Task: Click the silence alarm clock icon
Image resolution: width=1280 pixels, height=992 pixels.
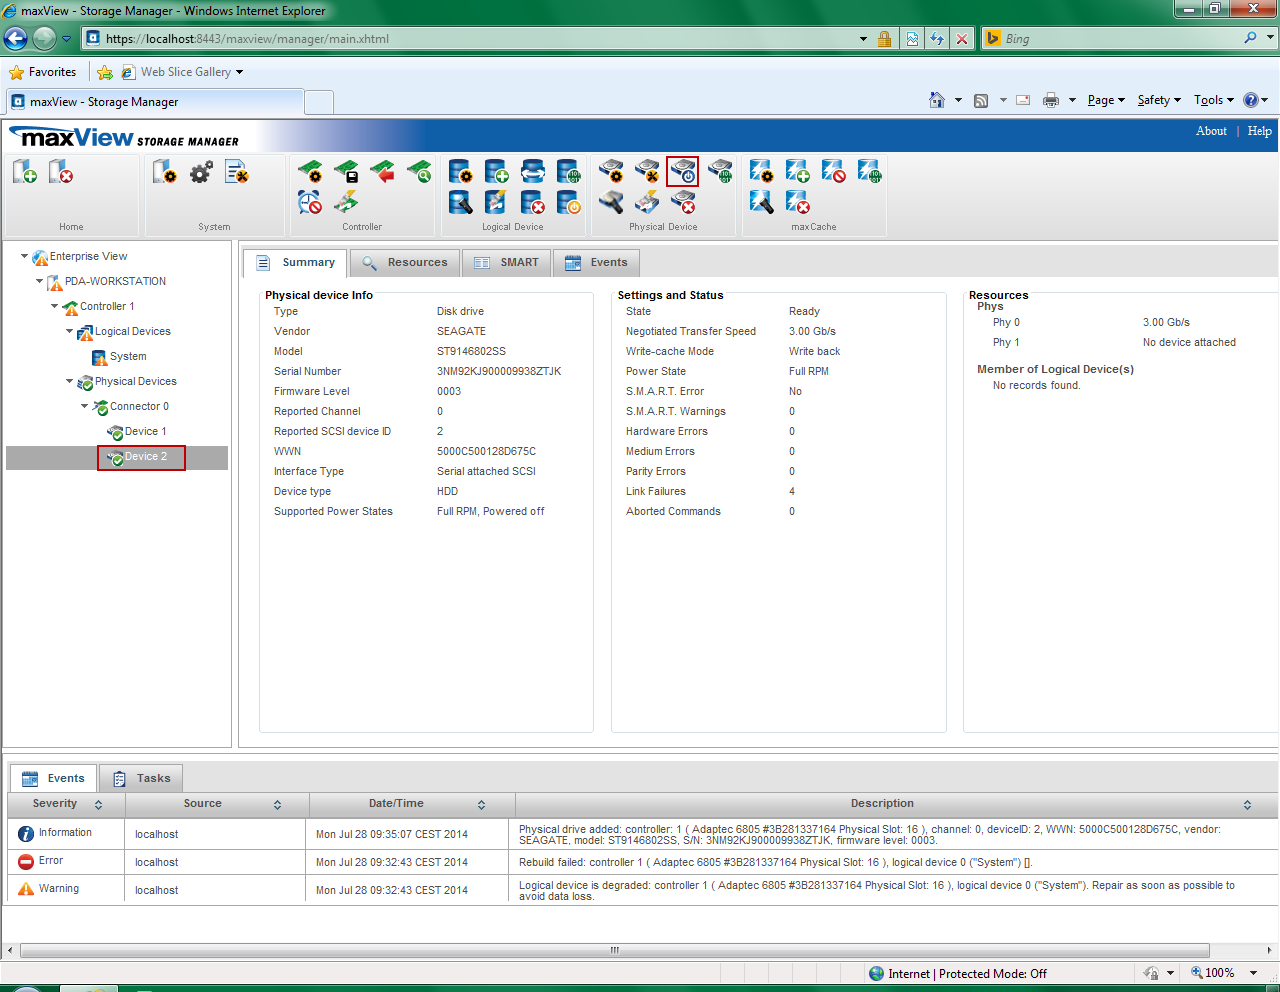Action: [310, 202]
